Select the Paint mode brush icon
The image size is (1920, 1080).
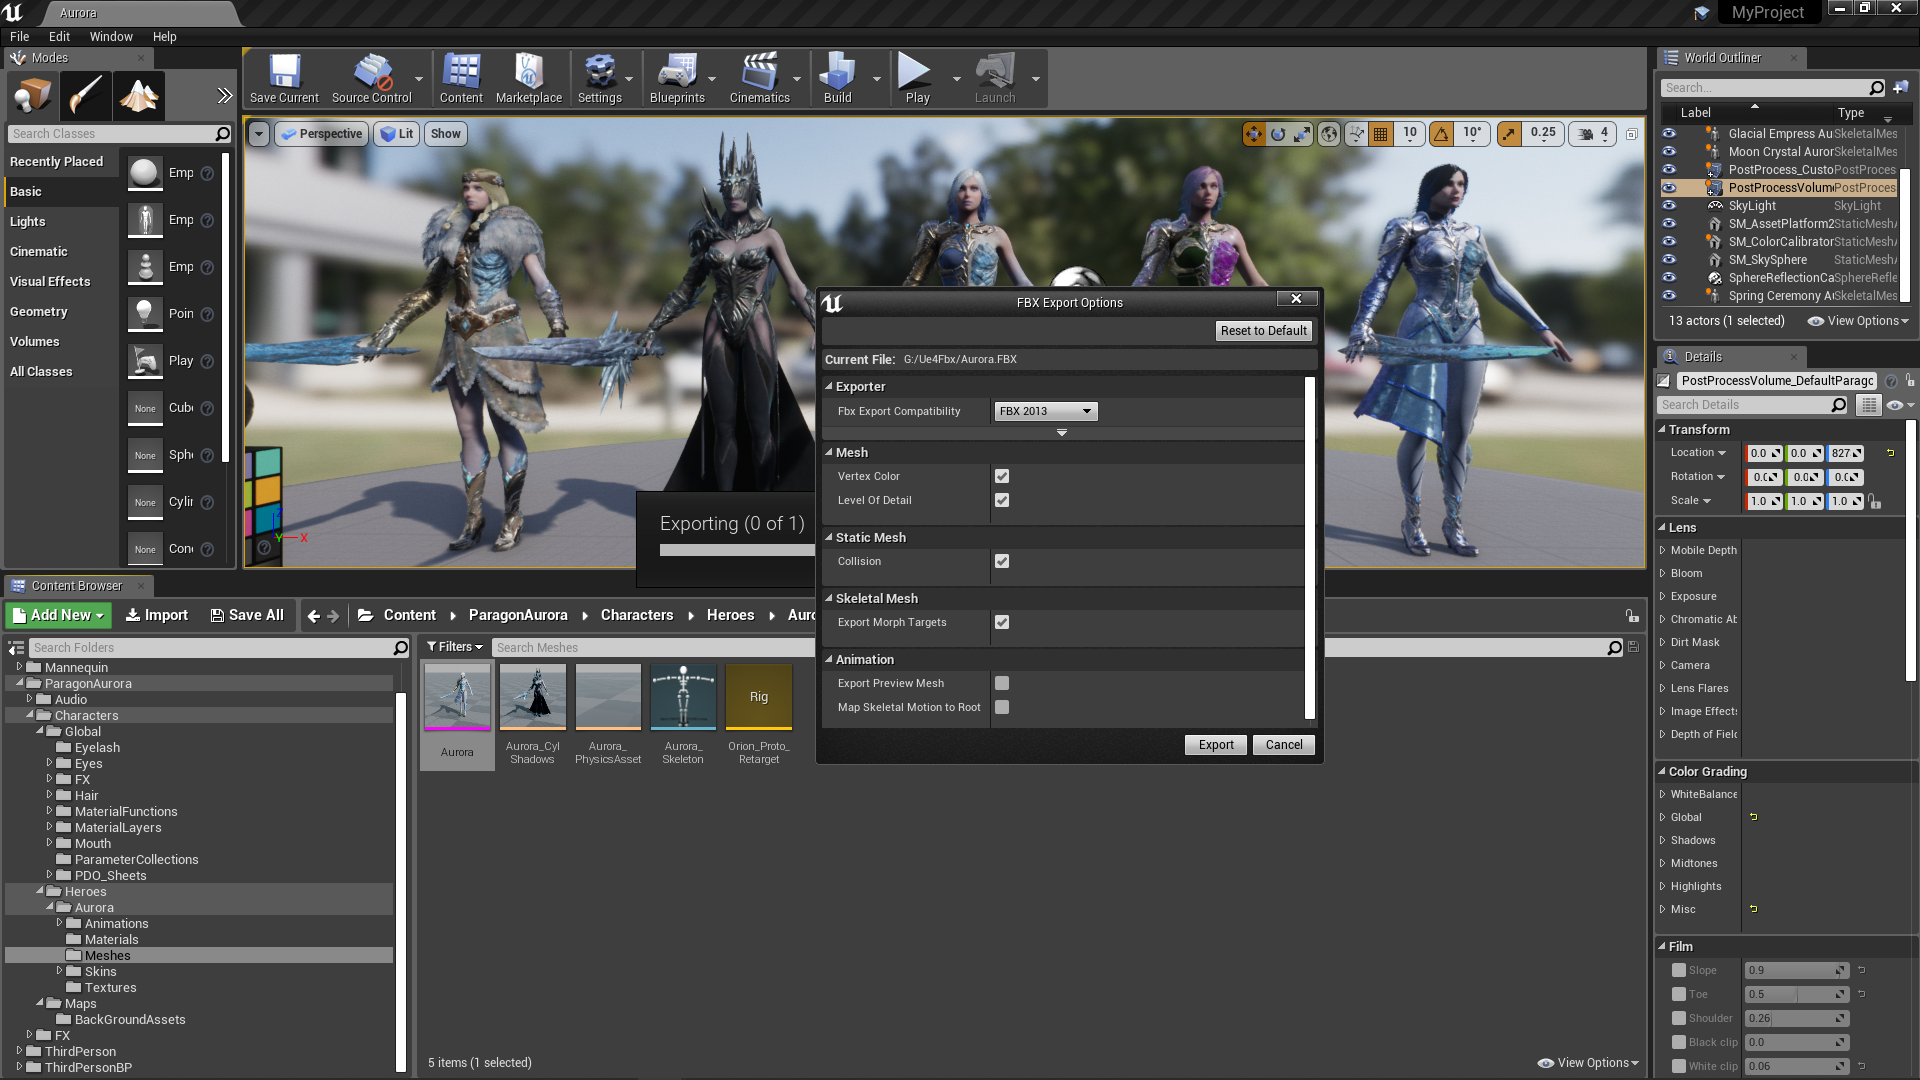pyautogui.click(x=85, y=96)
